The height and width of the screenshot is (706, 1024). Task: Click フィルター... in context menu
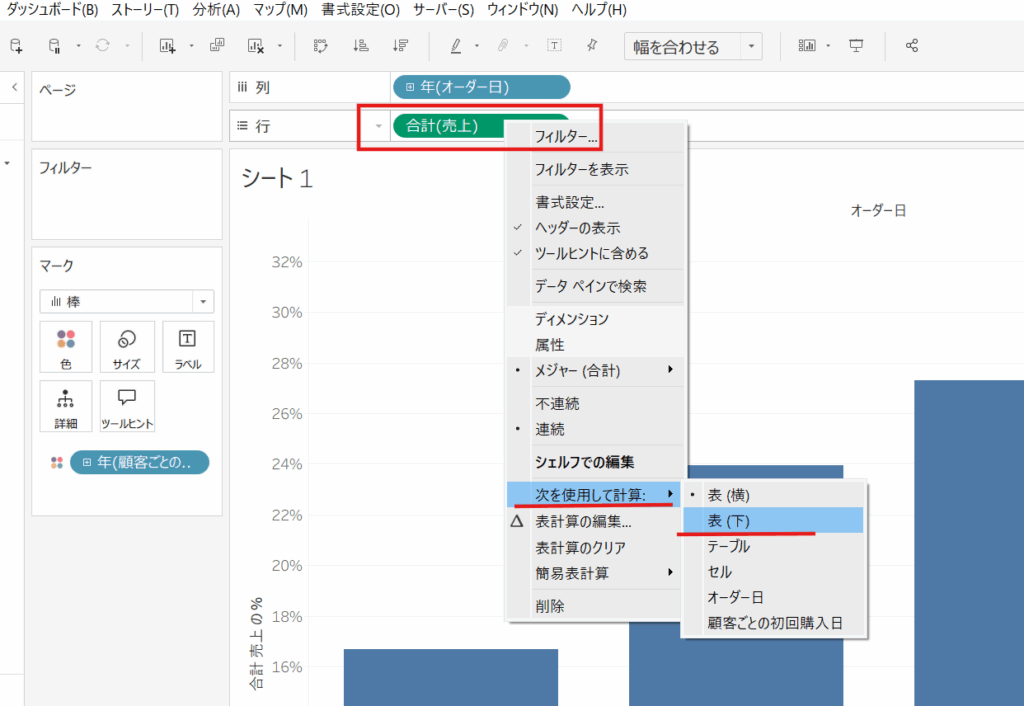566,136
